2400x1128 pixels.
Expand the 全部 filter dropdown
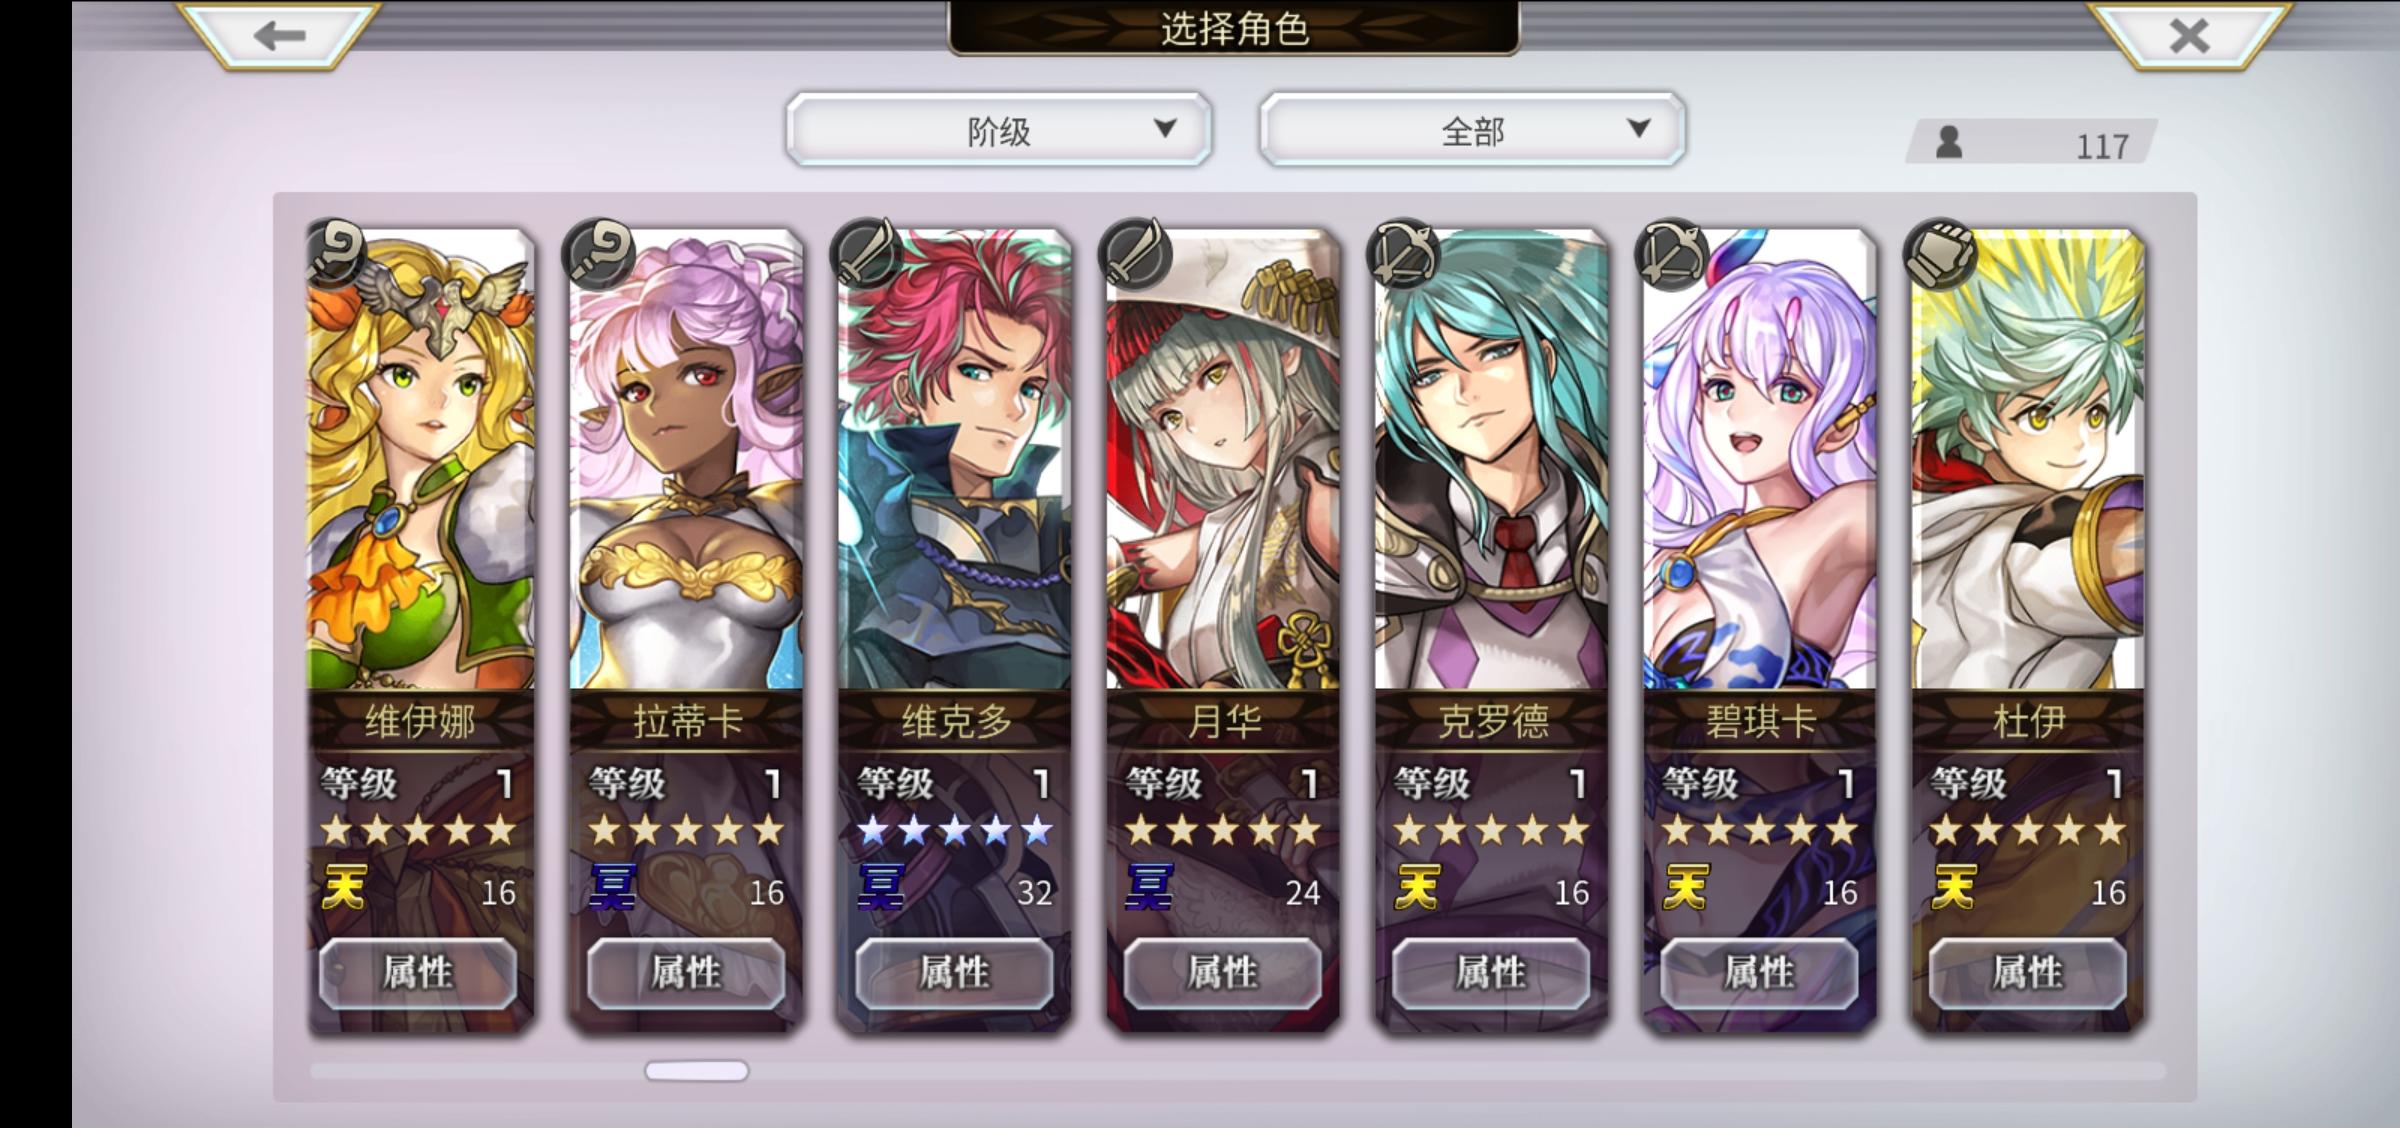[1472, 130]
